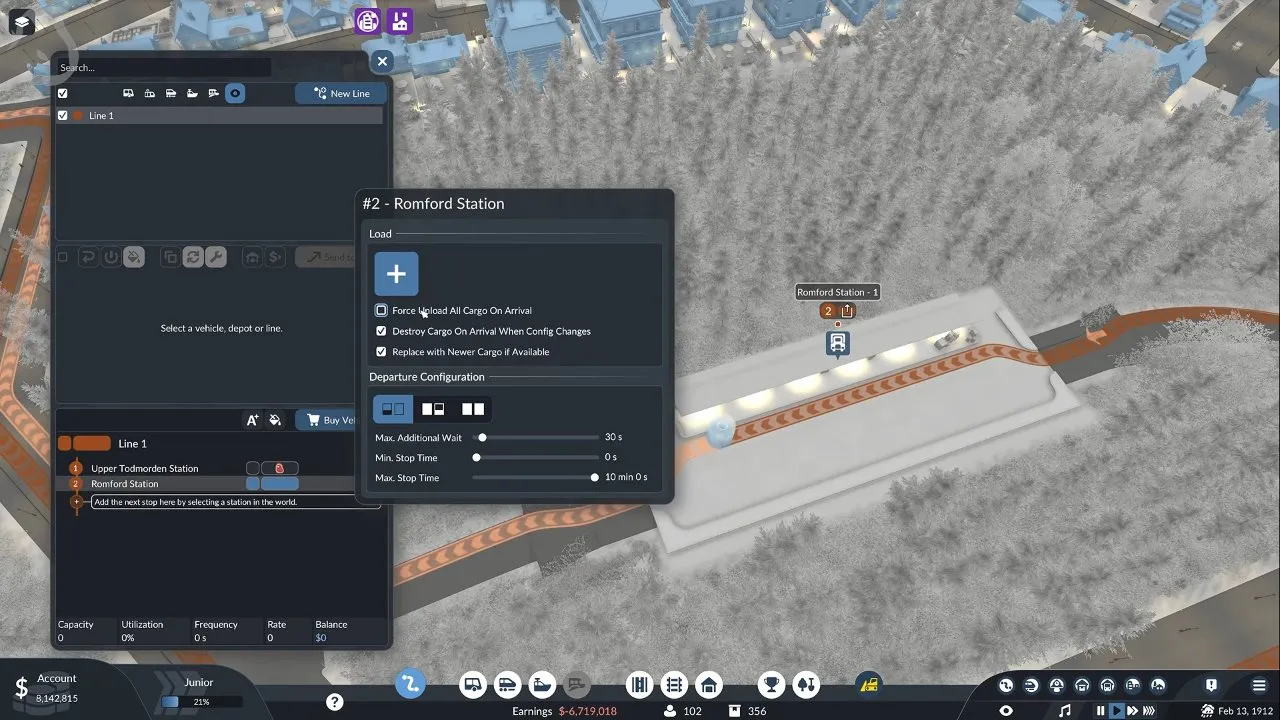The image size is (1280, 720).
Task: Open the music settings icon
Action: point(1065,711)
